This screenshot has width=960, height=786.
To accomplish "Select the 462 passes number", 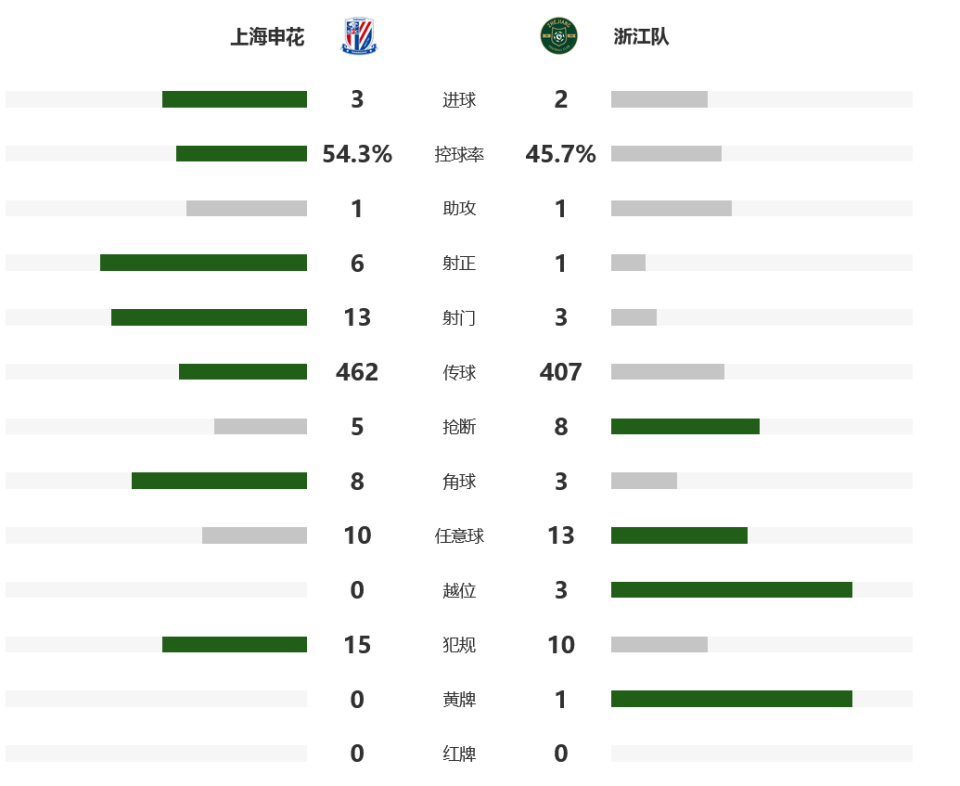I will [357, 372].
